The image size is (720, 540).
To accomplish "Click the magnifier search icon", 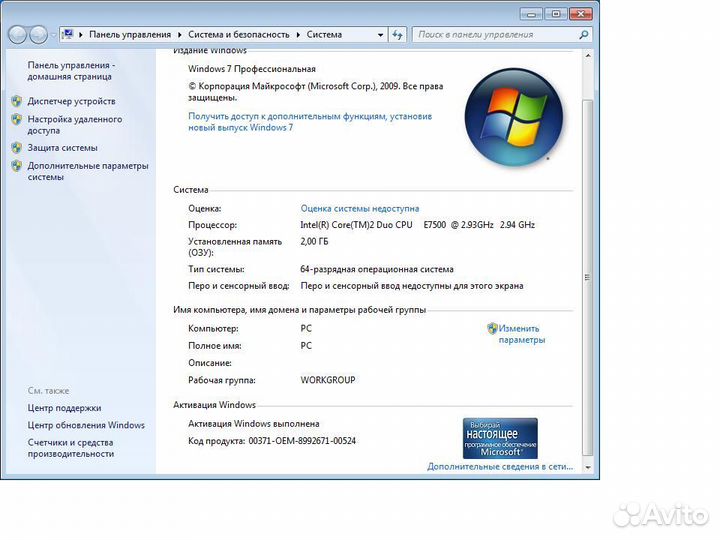I will [584, 35].
